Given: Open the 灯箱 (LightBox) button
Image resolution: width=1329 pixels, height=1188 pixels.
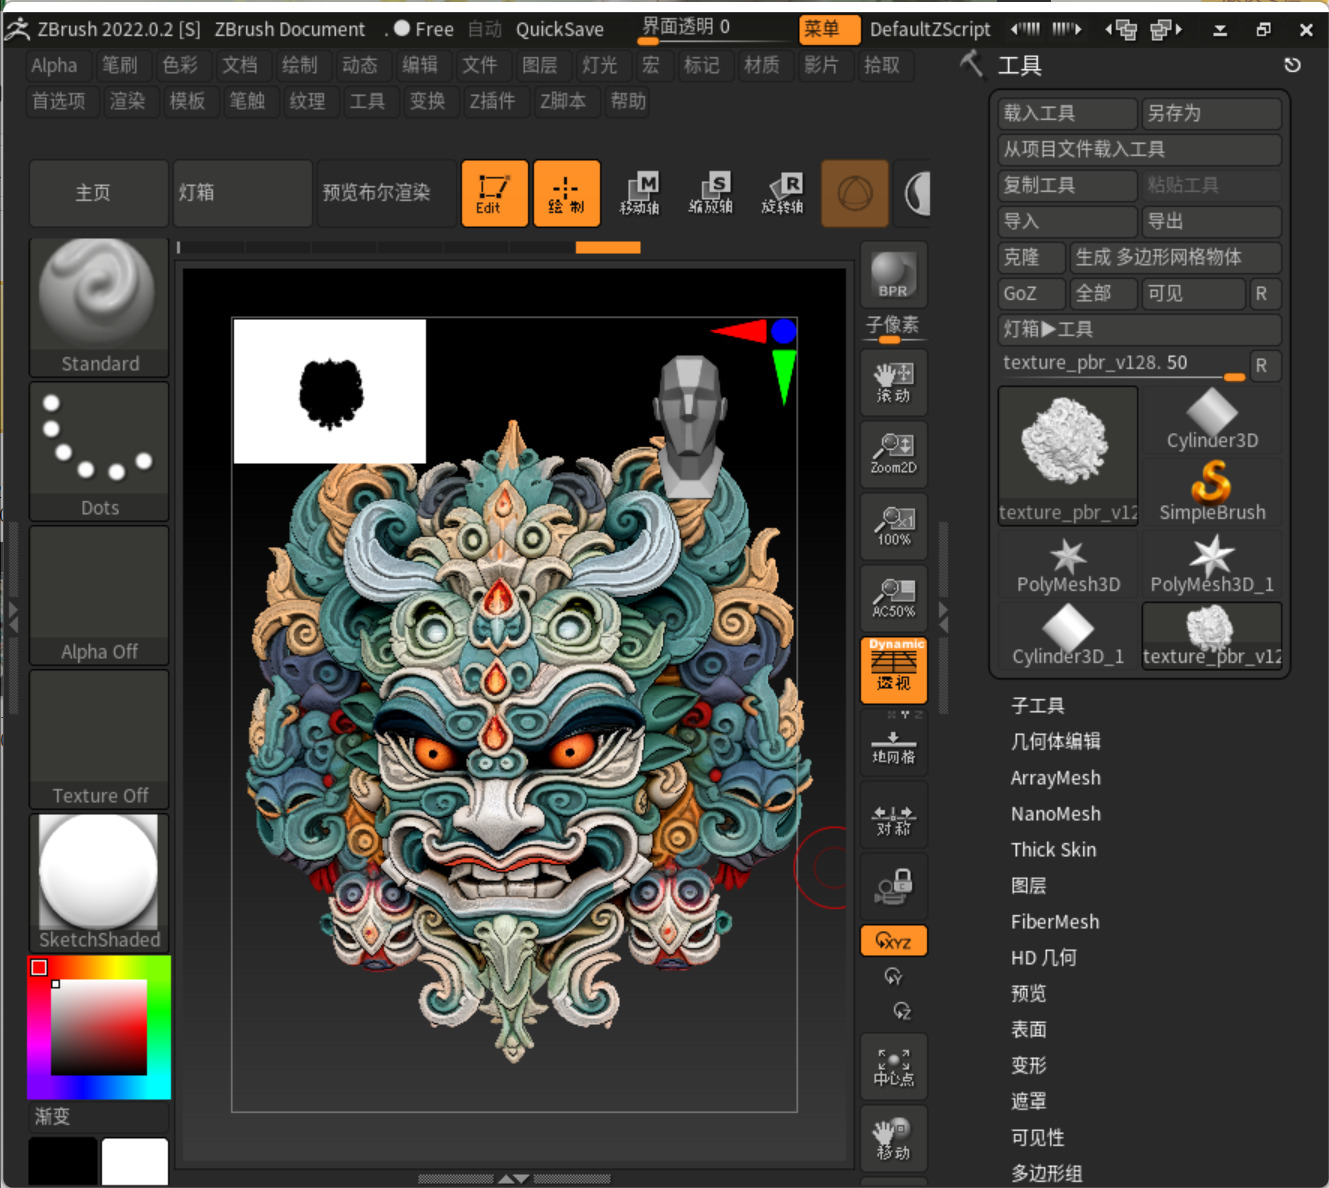Looking at the screenshot, I should point(243,193).
